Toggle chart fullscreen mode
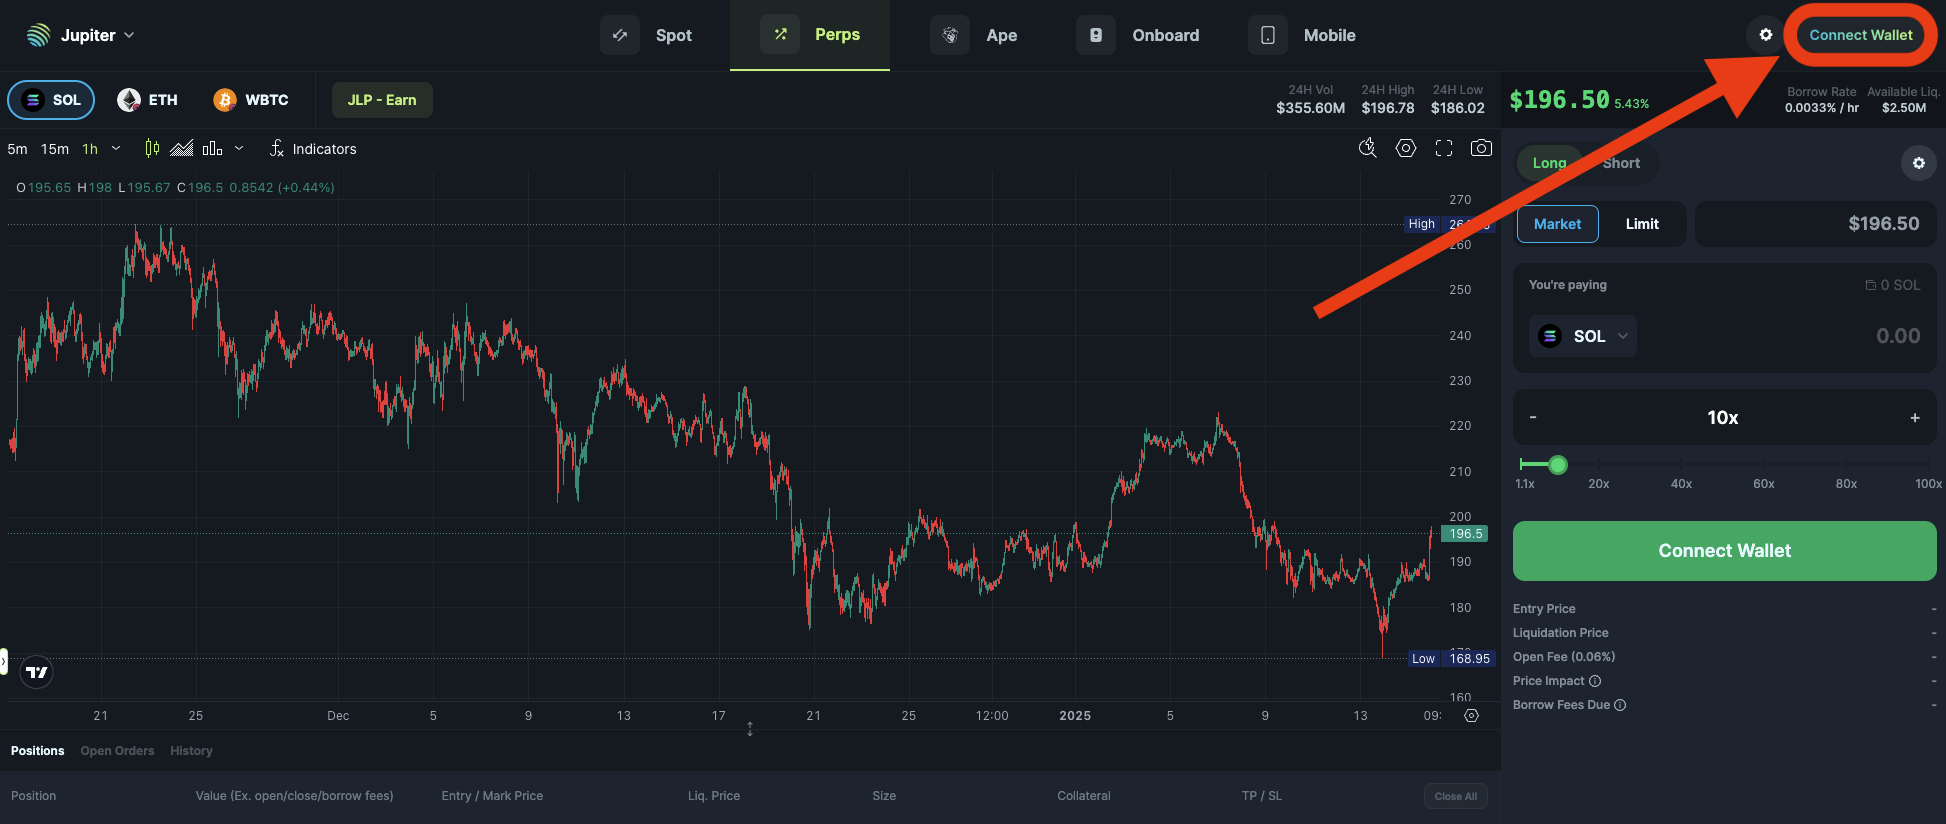This screenshot has width=1946, height=824. (1444, 148)
